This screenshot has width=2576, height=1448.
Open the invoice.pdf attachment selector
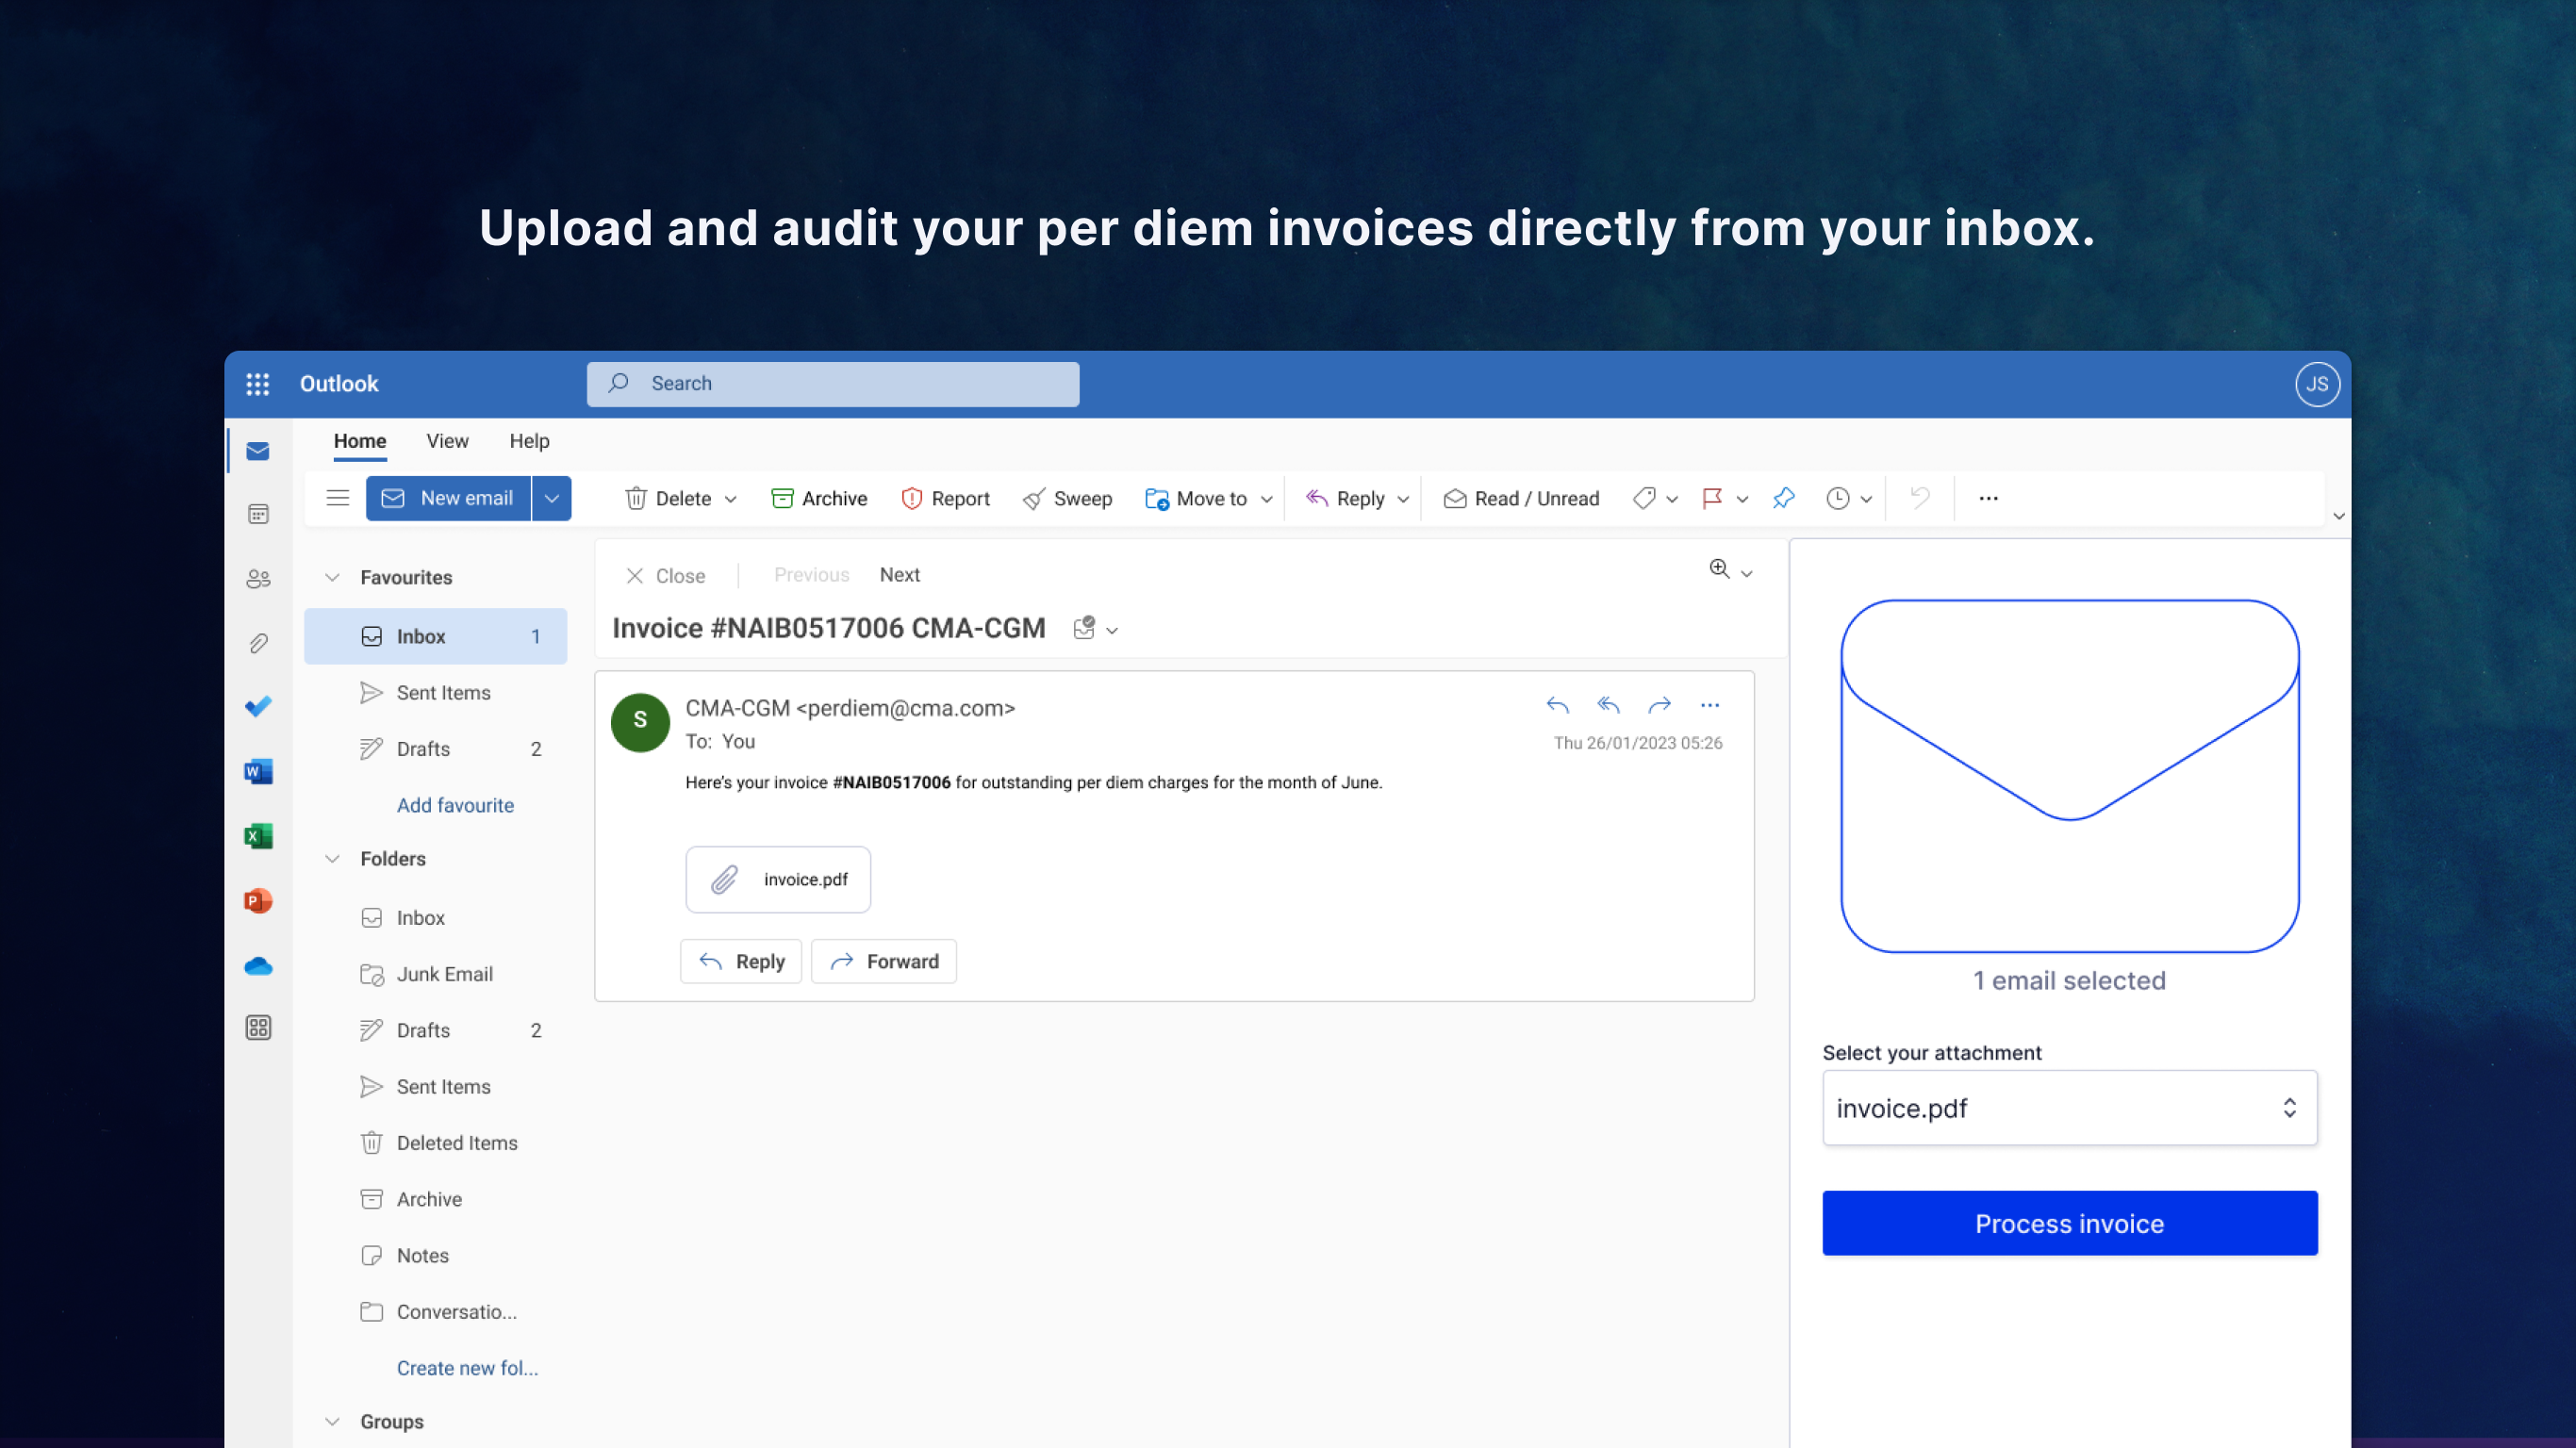tap(2069, 1108)
